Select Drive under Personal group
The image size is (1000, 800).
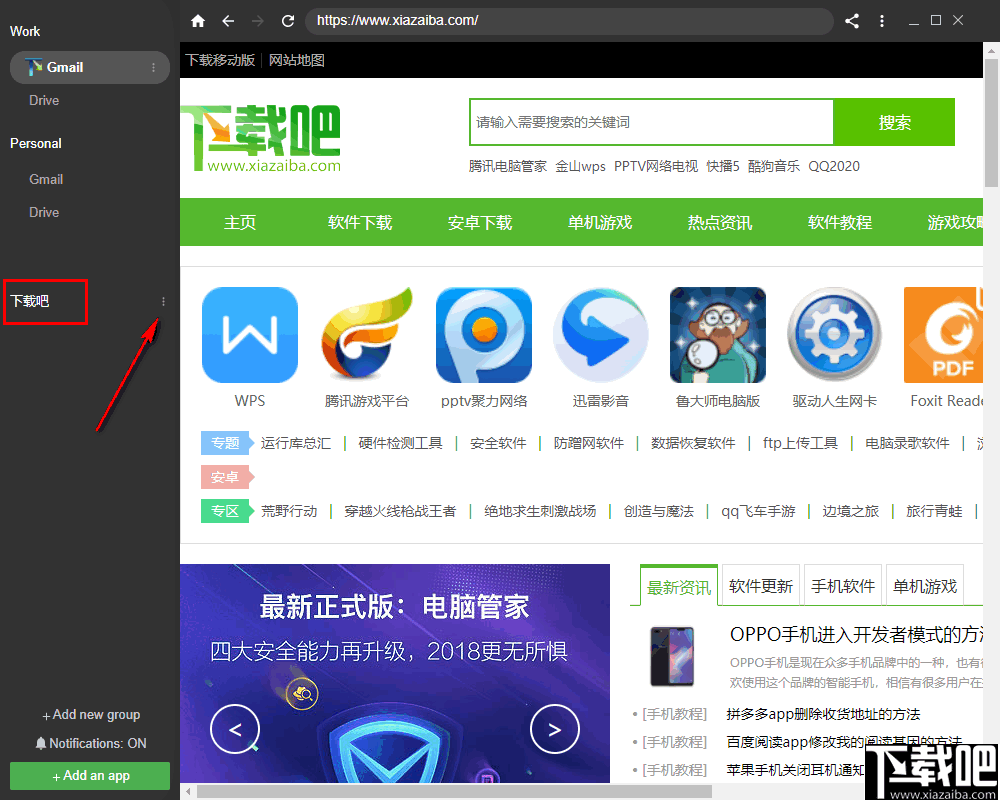(44, 212)
